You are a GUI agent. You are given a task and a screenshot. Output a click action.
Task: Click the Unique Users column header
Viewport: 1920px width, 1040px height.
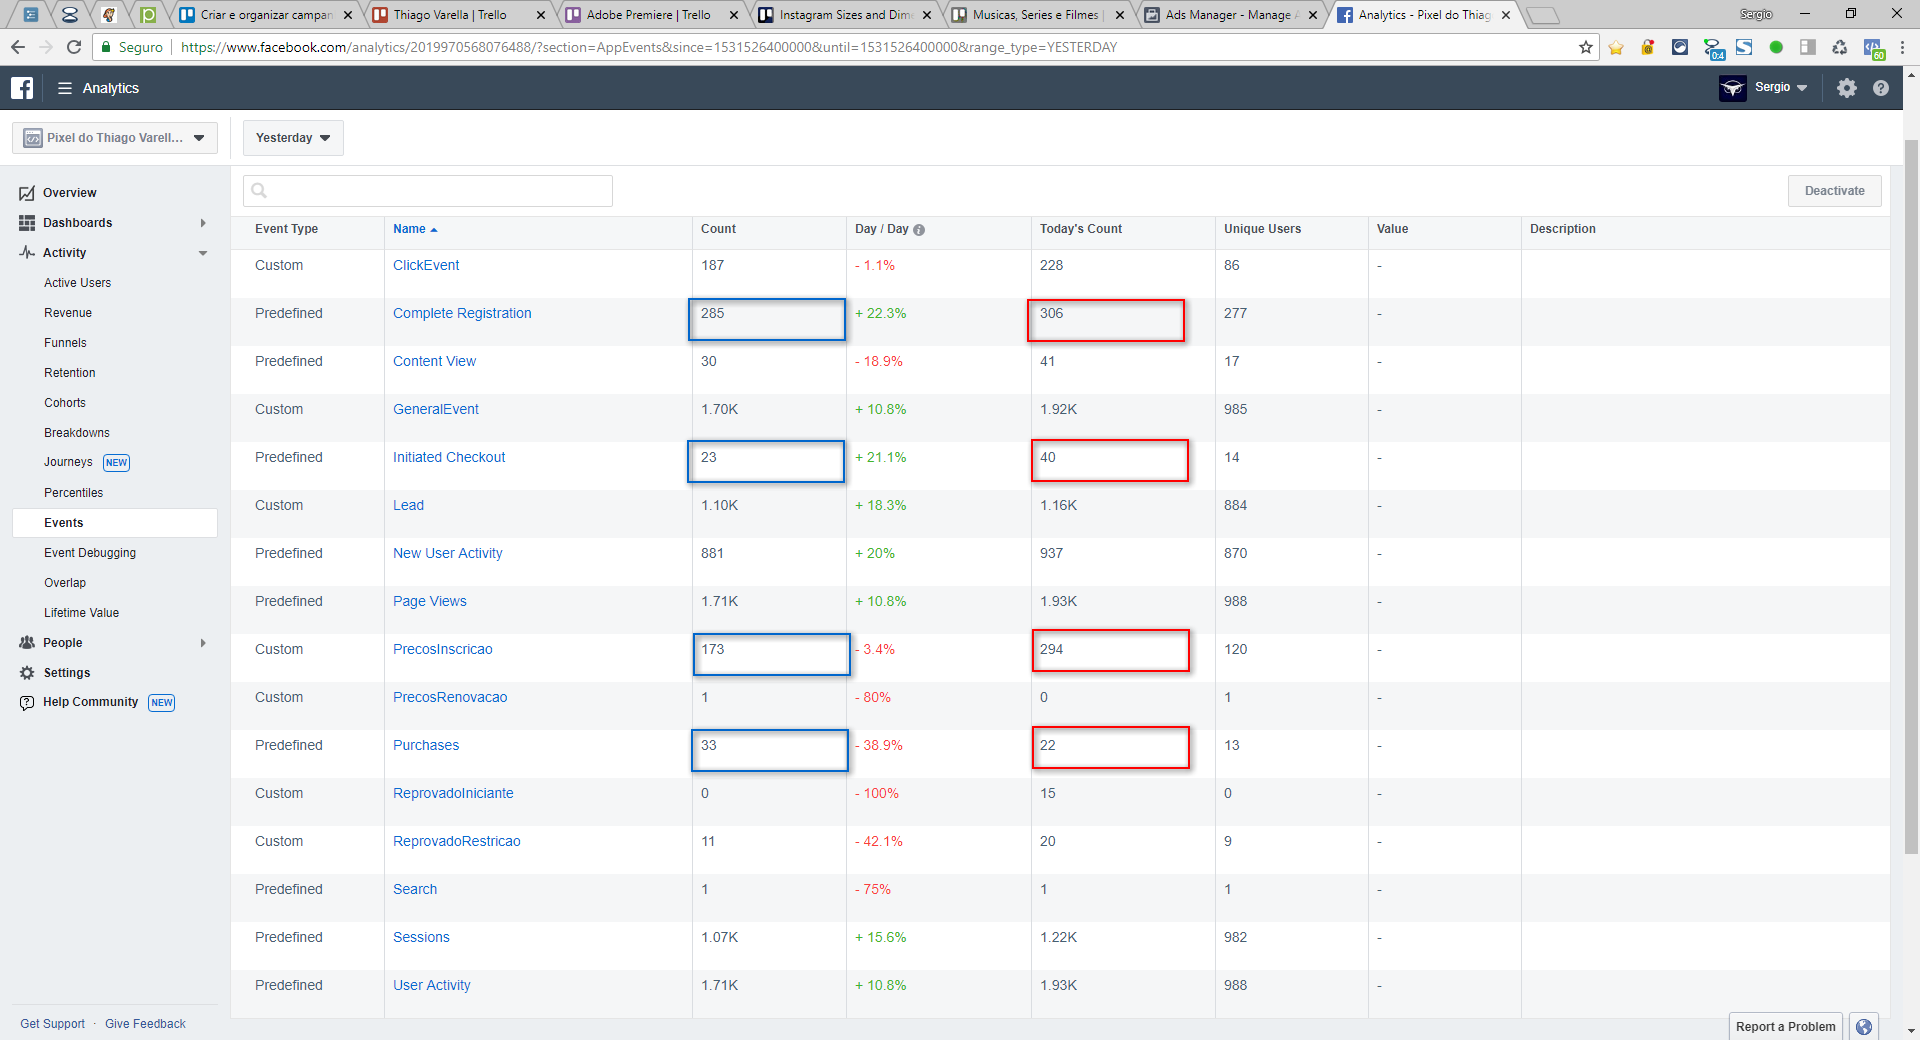(x=1262, y=229)
